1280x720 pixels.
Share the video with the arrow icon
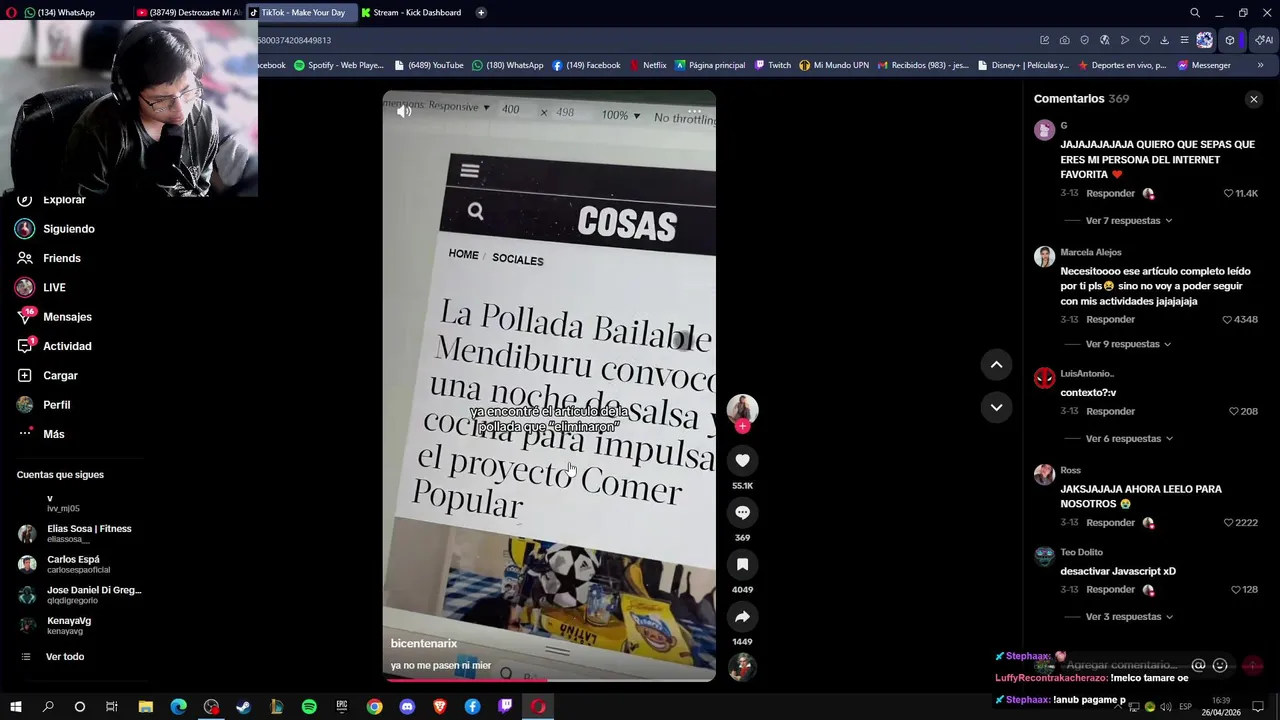pyautogui.click(x=742, y=616)
